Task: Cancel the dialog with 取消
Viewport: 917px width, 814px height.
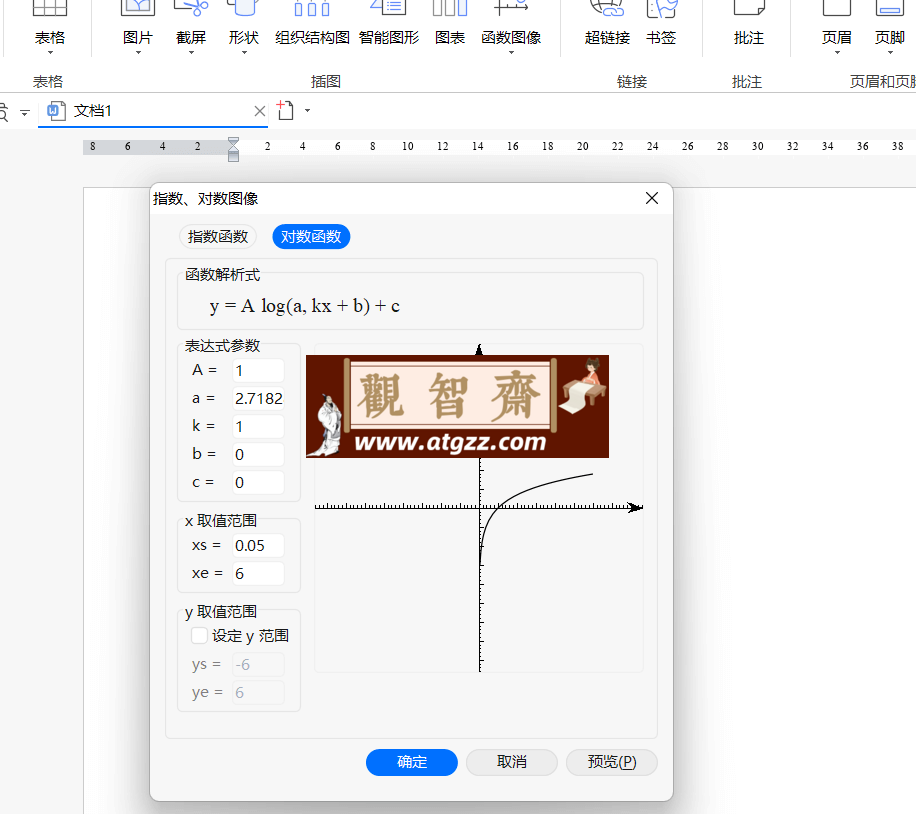Action: click(512, 762)
